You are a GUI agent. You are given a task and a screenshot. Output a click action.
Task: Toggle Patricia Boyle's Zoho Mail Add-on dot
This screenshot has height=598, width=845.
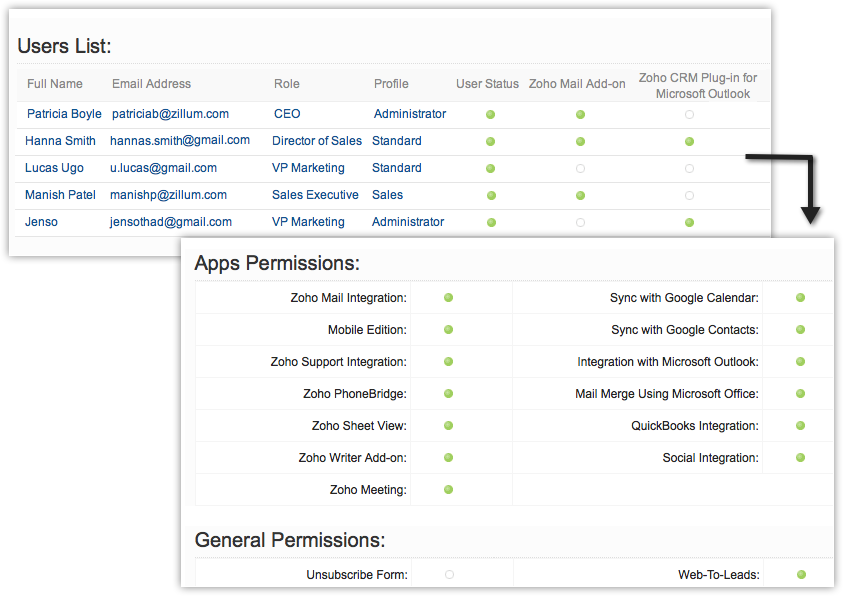click(x=580, y=115)
